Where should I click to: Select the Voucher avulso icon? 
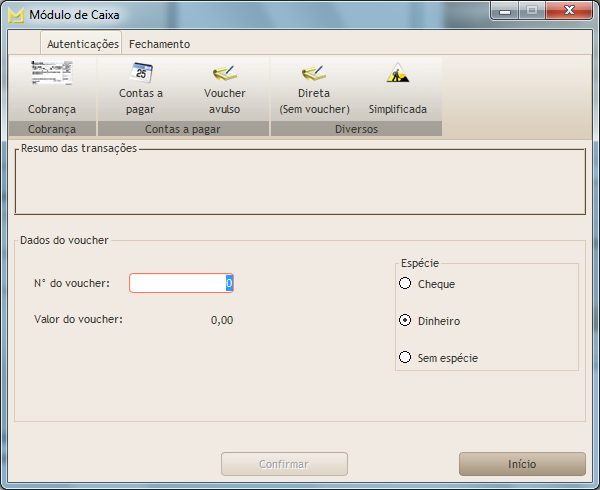(x=224, y=74)
